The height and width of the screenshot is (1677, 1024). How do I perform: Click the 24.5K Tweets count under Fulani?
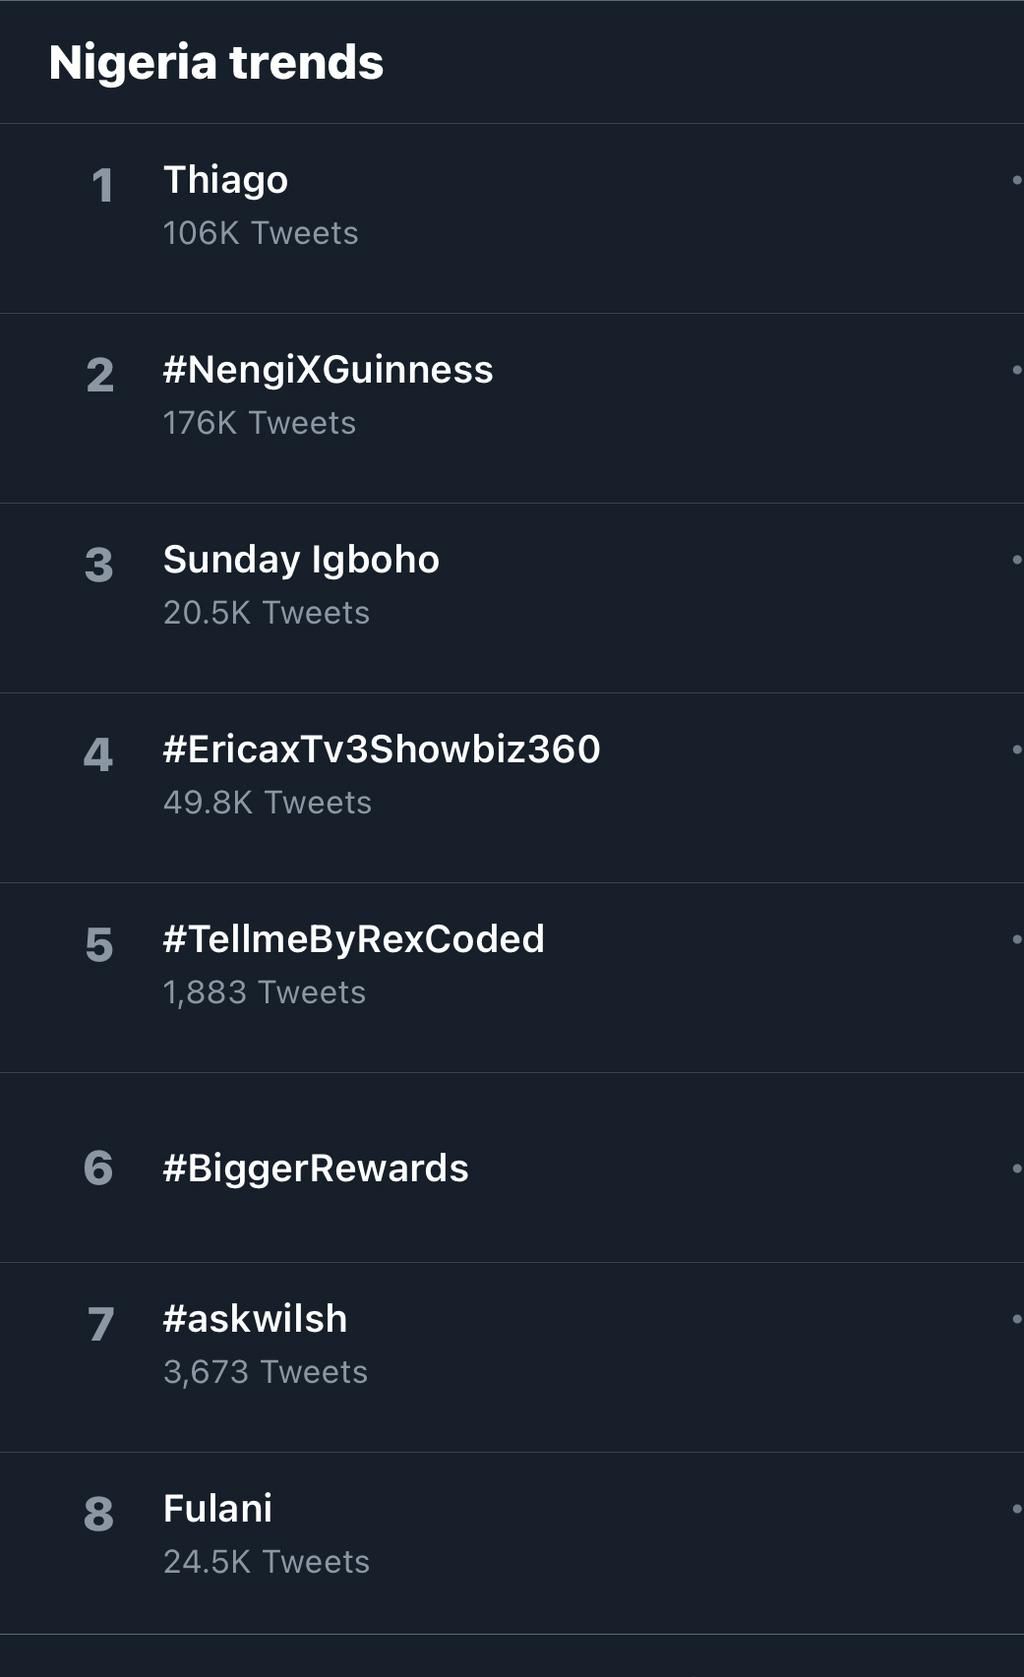point(266,1561)
